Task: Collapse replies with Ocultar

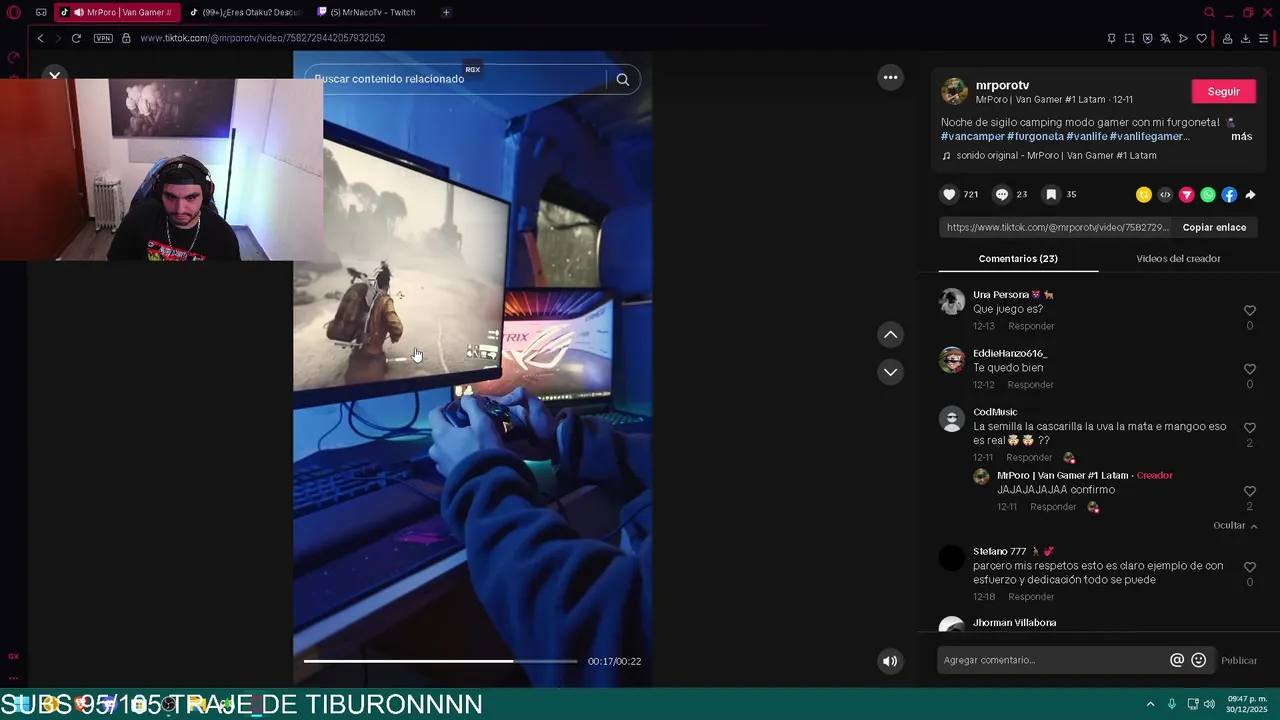Action: (x=1235, y=526)
